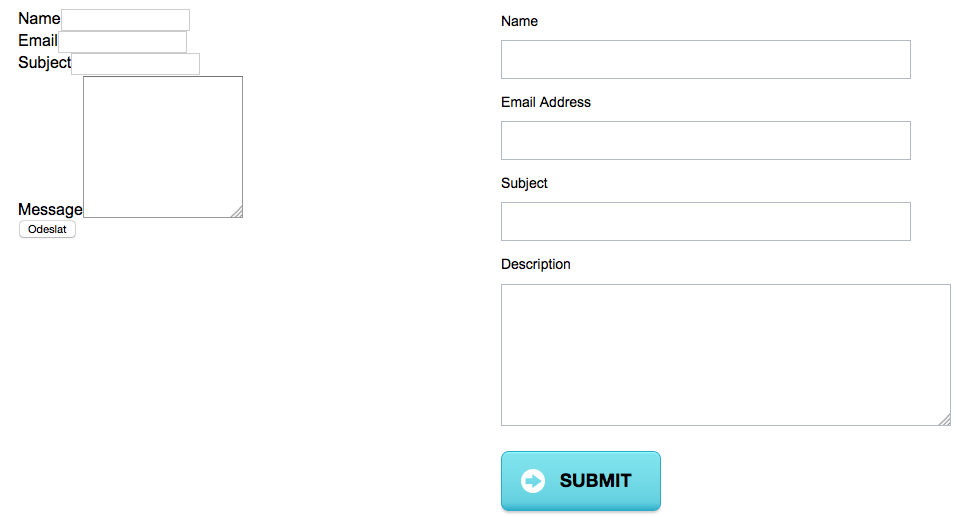The width and height of the screenshot is (980, 517).
Task: Click the wide Subject field in the styled form
Action: point(705,221)
